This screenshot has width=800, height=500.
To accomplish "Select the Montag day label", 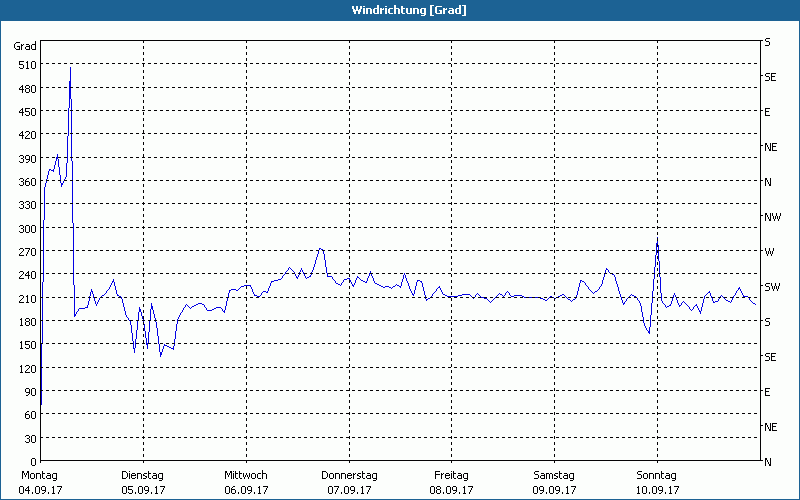I will point(39,476).
